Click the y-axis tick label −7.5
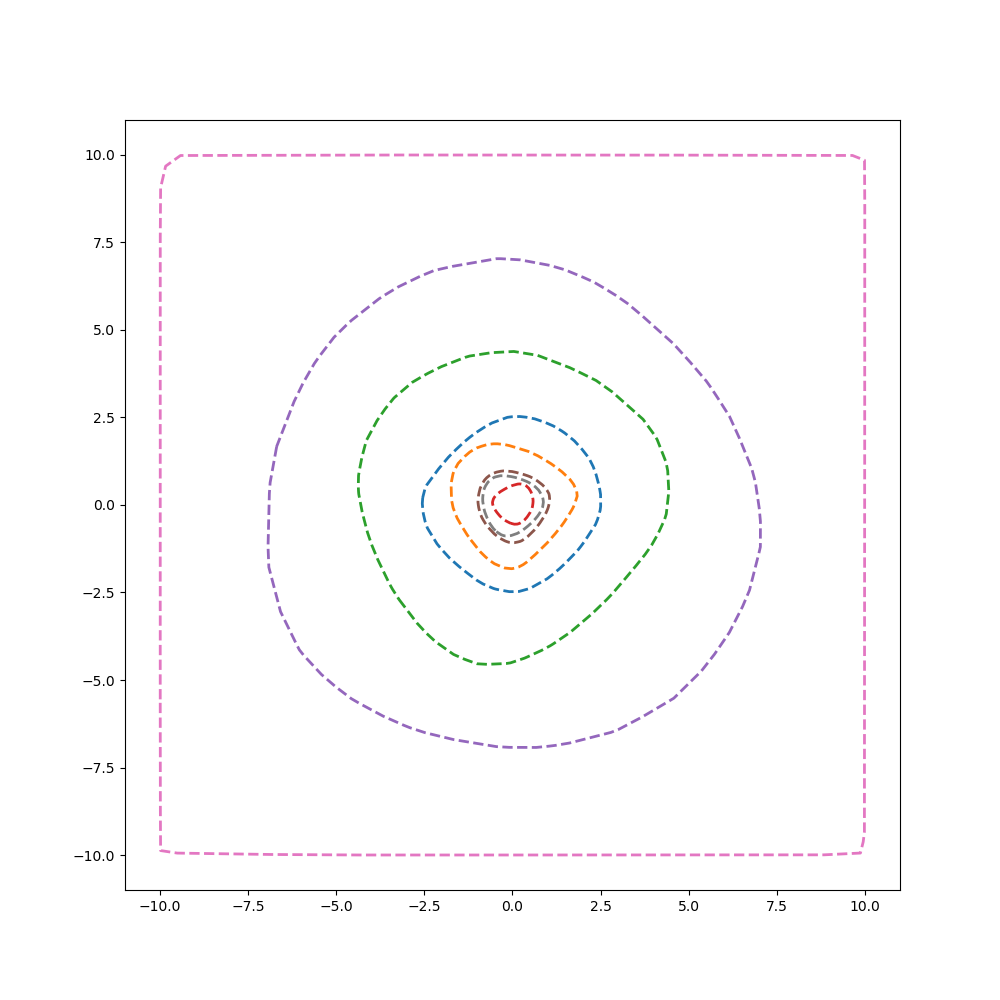The image size is (1000, 1000). pos(99,768)
